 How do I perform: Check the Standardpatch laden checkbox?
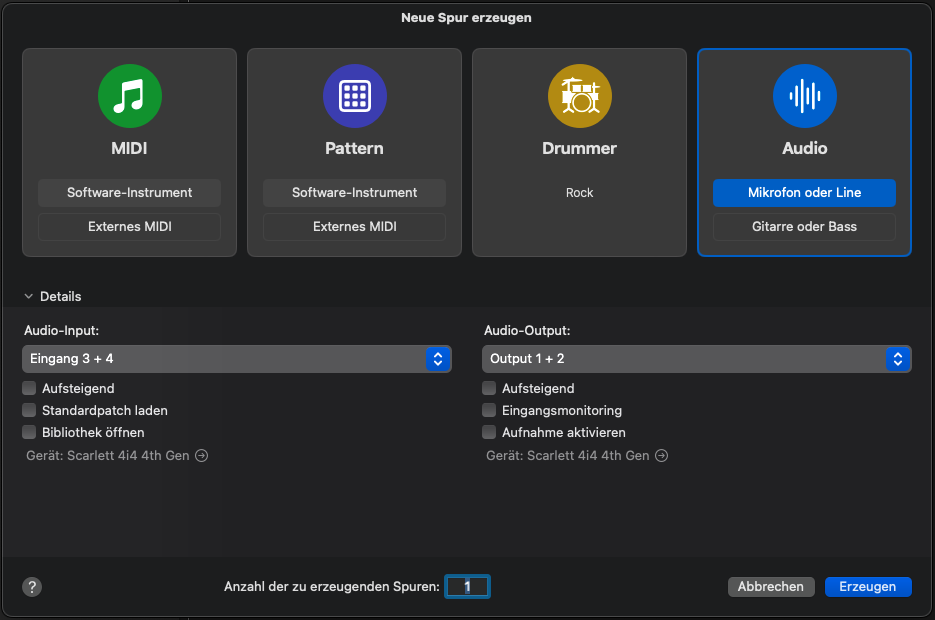click(x=29, y=410)
